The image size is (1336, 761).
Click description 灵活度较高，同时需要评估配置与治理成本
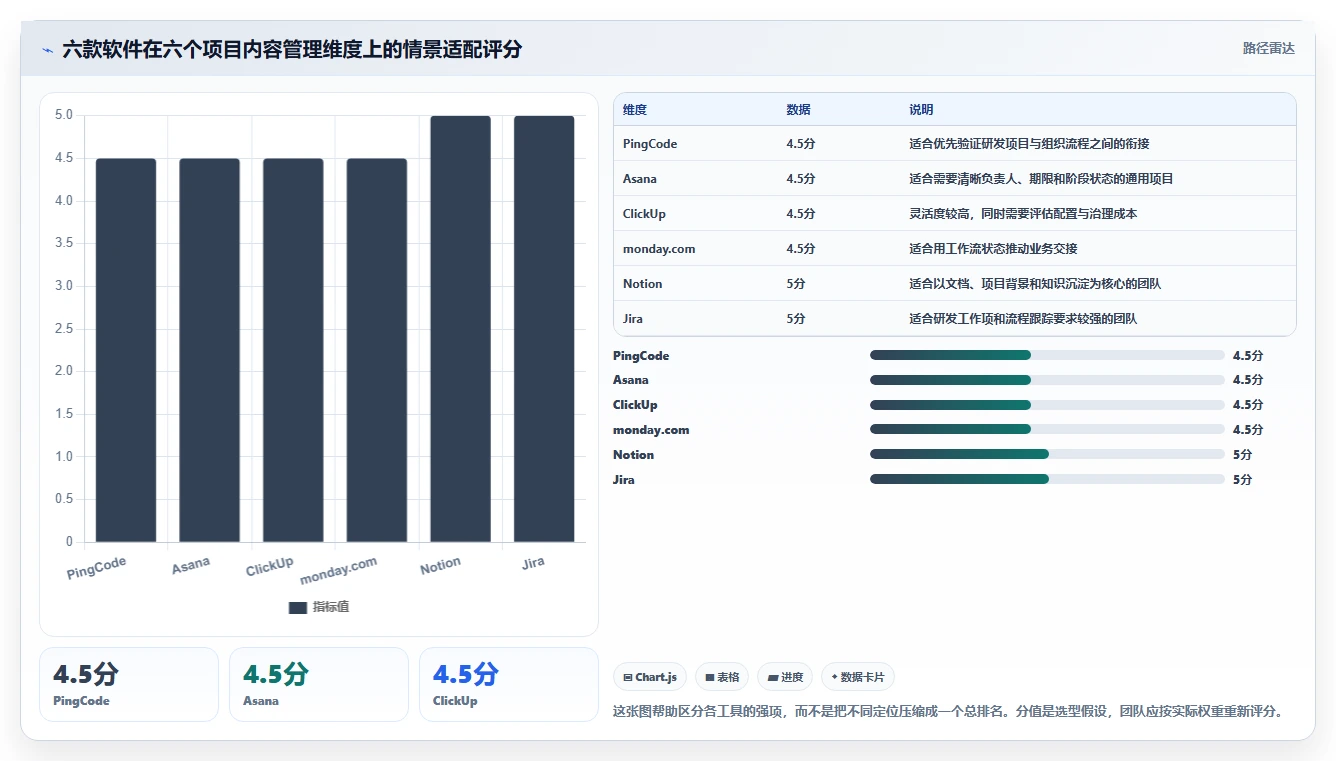click(1023, 214)
